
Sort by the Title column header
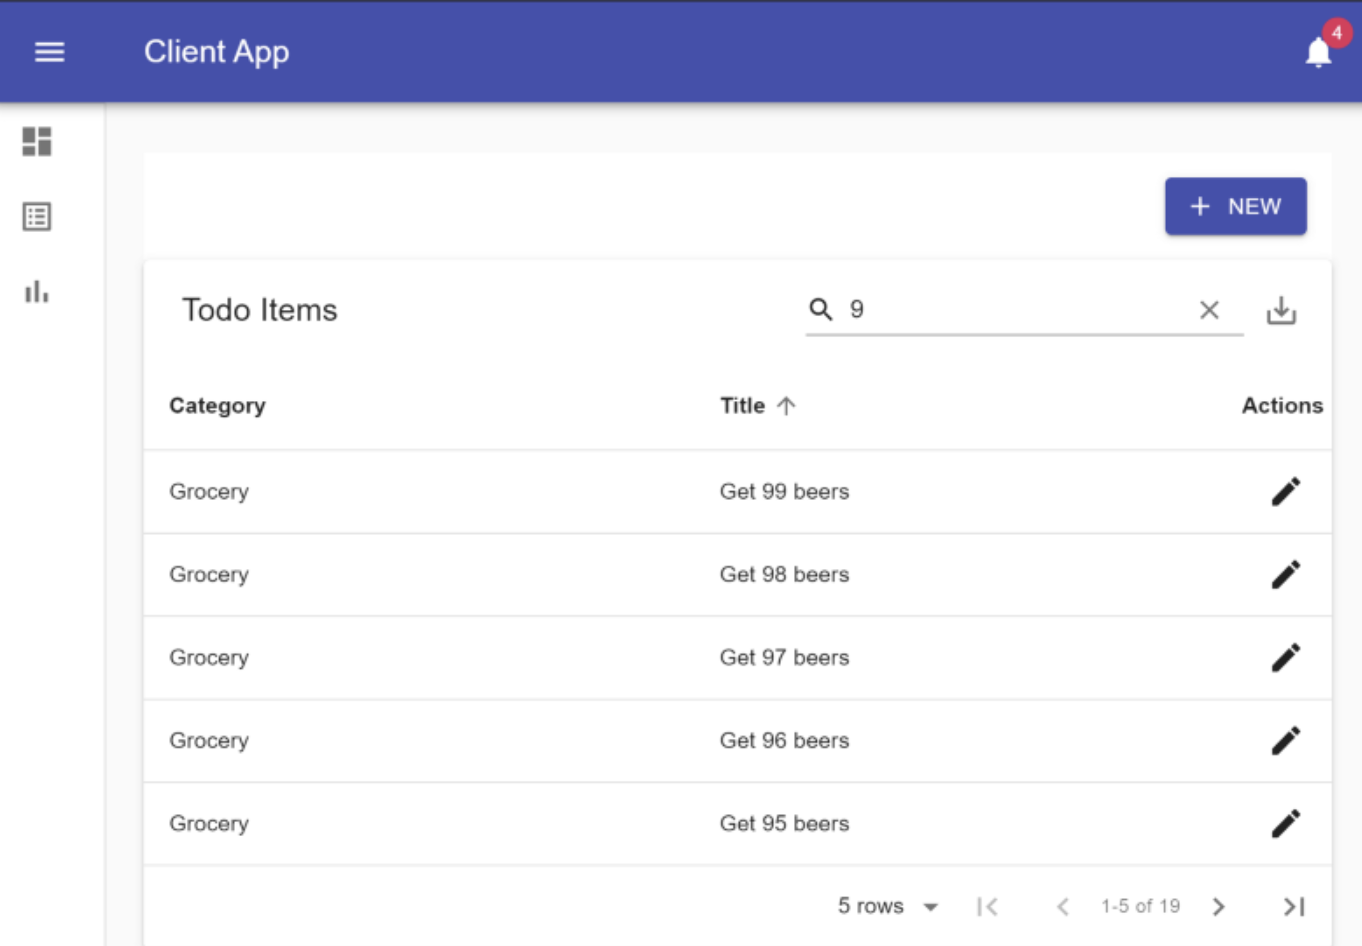743,406
